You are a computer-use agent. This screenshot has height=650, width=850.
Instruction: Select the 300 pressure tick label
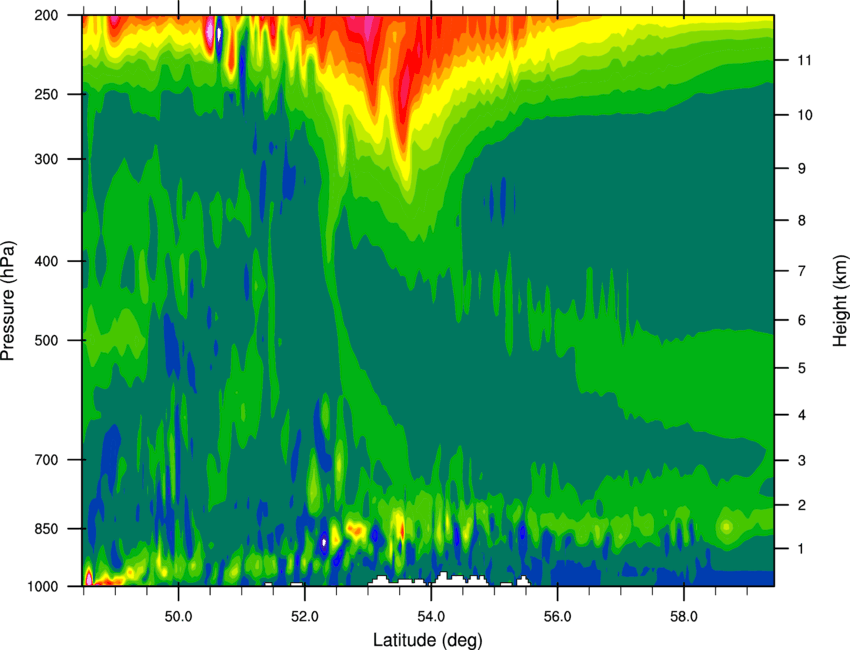[x=46, y=159]
